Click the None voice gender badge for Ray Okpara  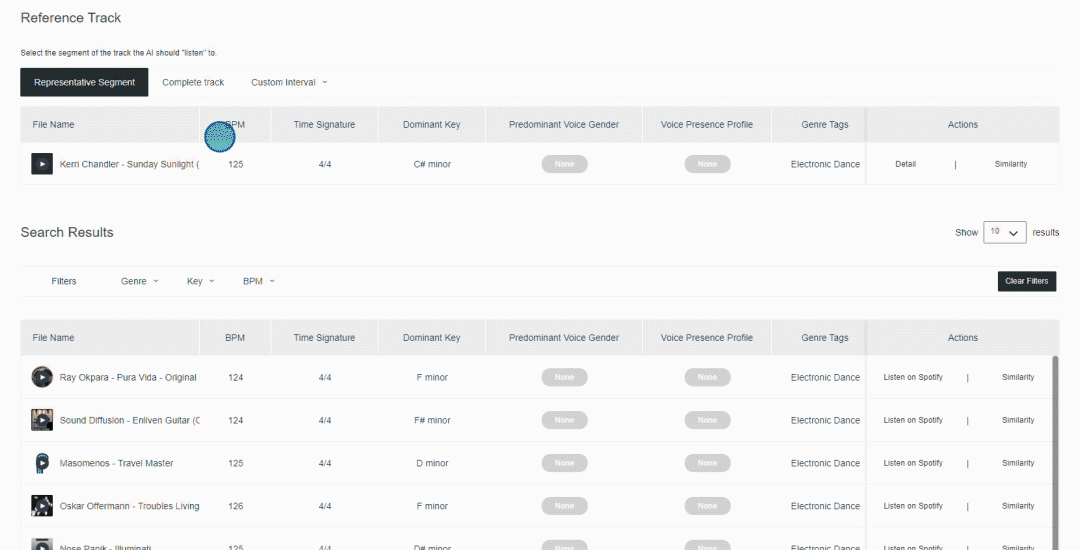coord(564,377)
